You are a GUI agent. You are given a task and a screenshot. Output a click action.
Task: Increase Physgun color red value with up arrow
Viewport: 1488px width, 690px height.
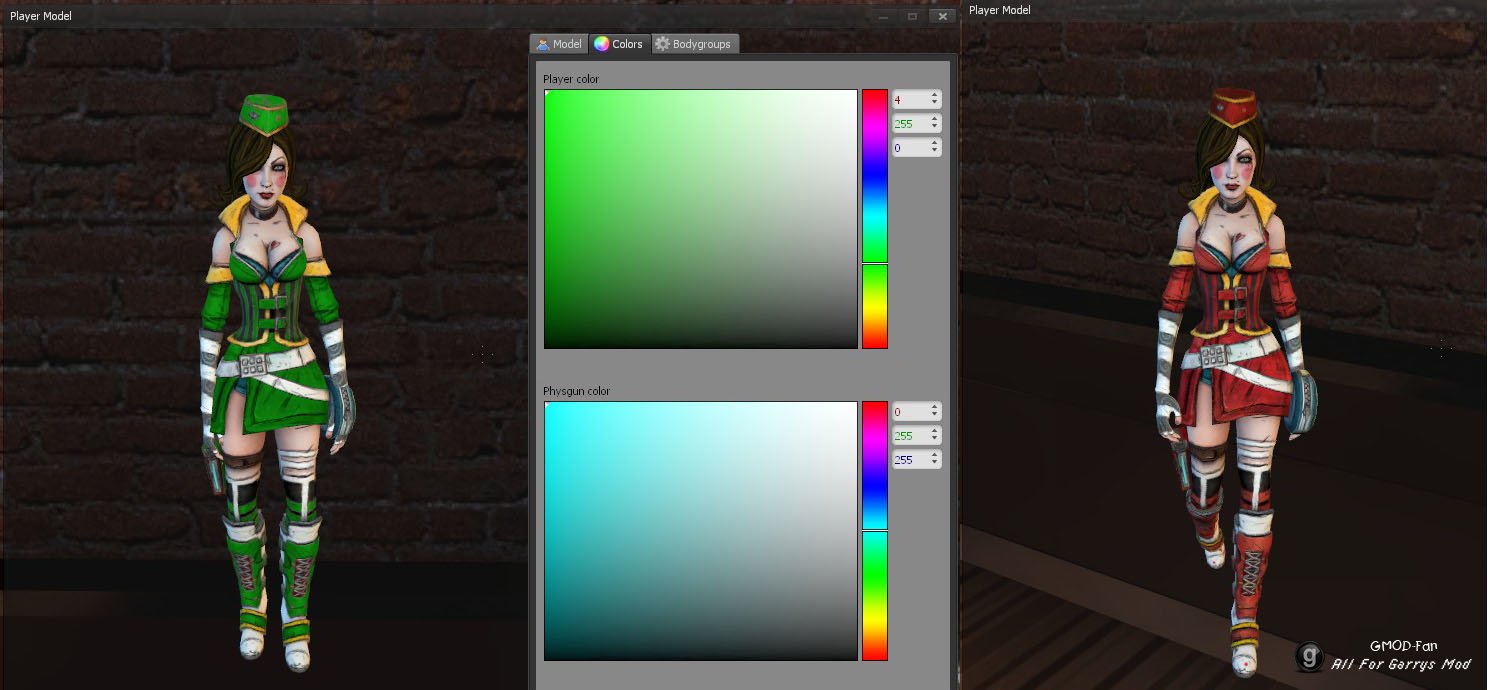pyautogui.click(x=935, y=407)
